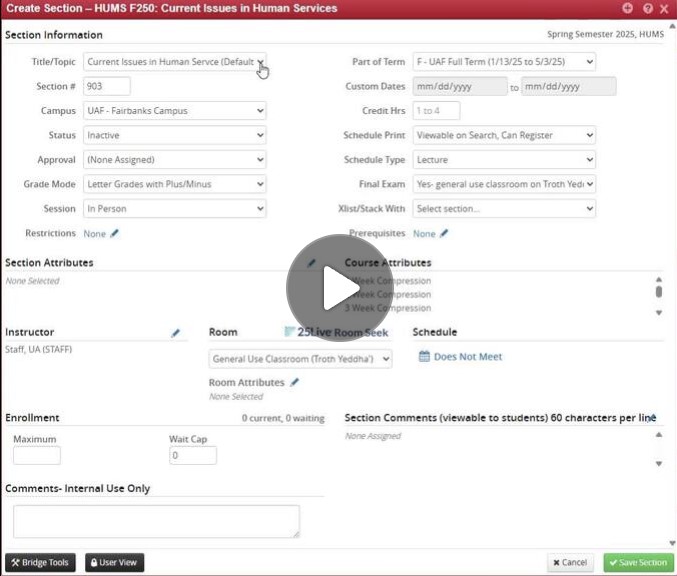Open Bridge Tools
Image resolution: width=677 pixels, height=576 pixels.
pyautogui.click(x=40, y=563)
